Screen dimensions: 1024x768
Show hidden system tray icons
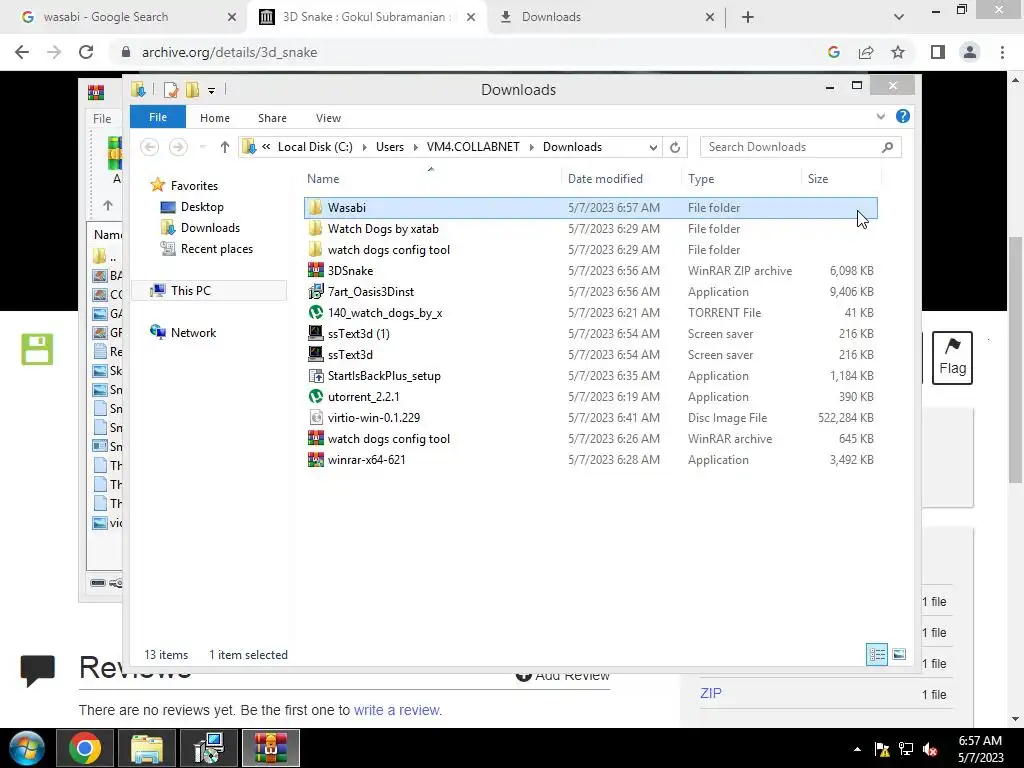pyautogui.click(x=857, y=749)
